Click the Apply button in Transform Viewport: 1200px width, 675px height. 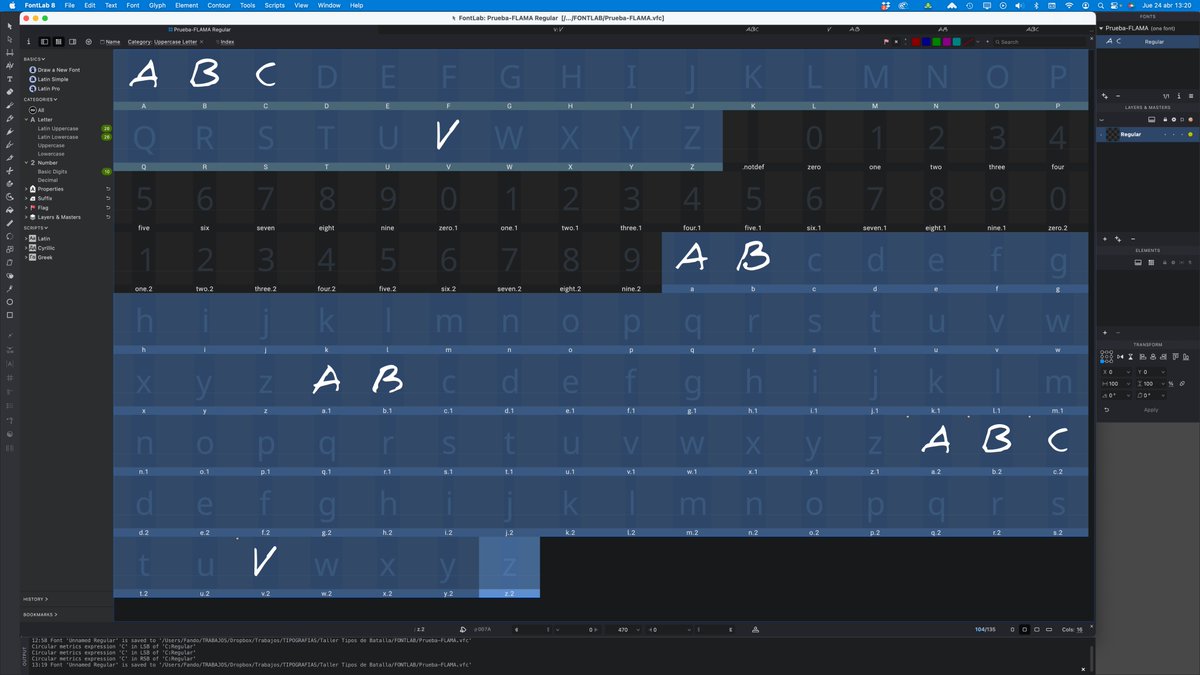[x=1151, y=410]
